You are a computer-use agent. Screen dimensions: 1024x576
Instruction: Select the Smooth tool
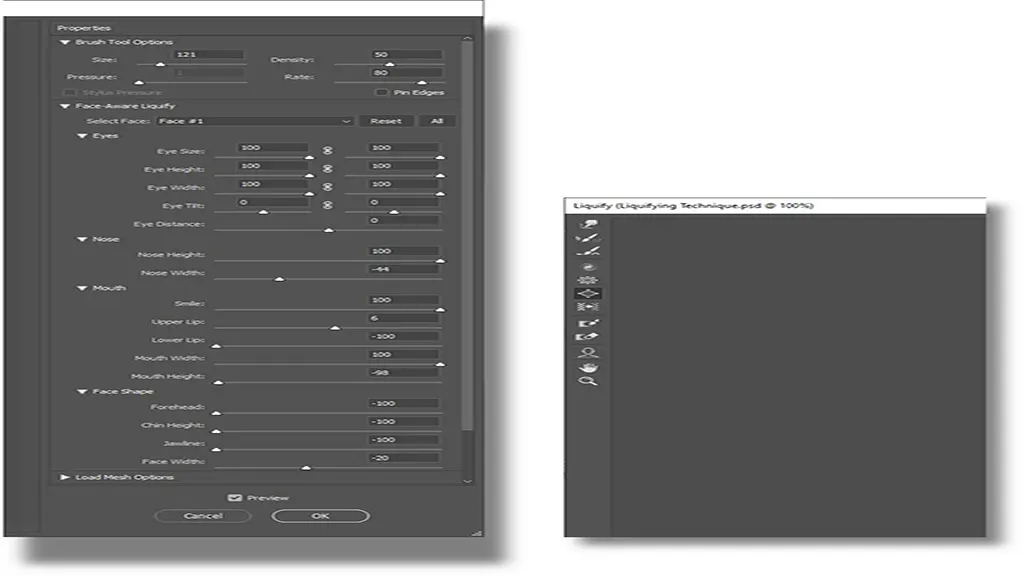click(x=588, y=251)
